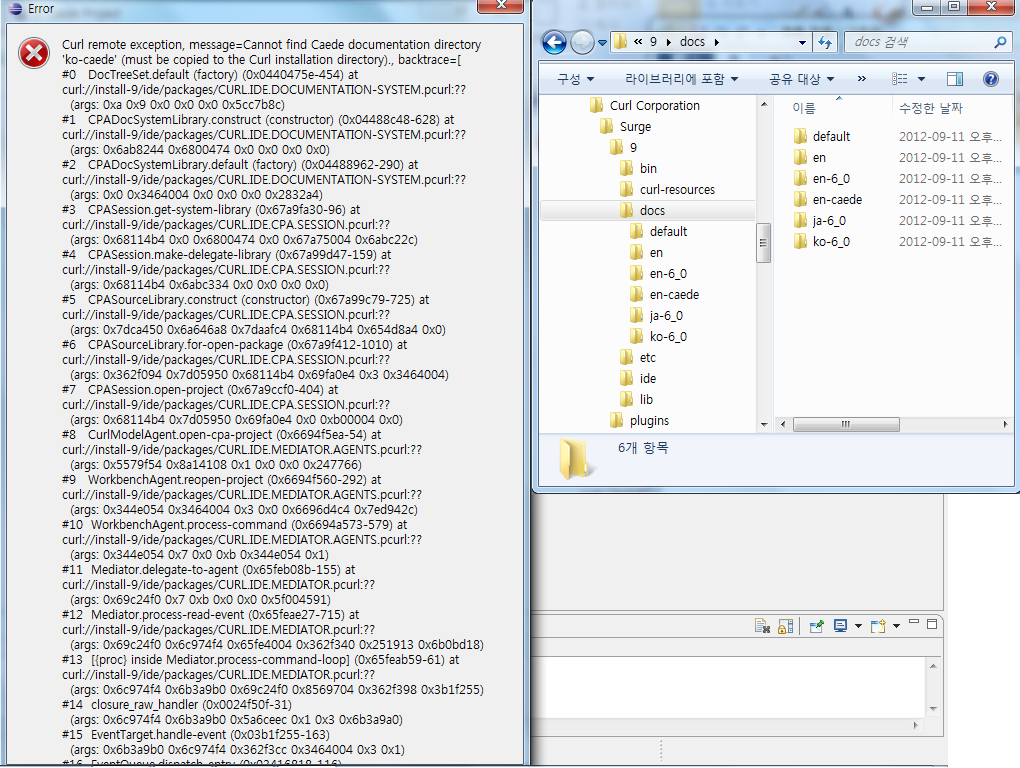1020x768 pixels.
Task: Sort files by the 수정한 날짜 column header
Action: pyautogui.click(x=930, y=108)
